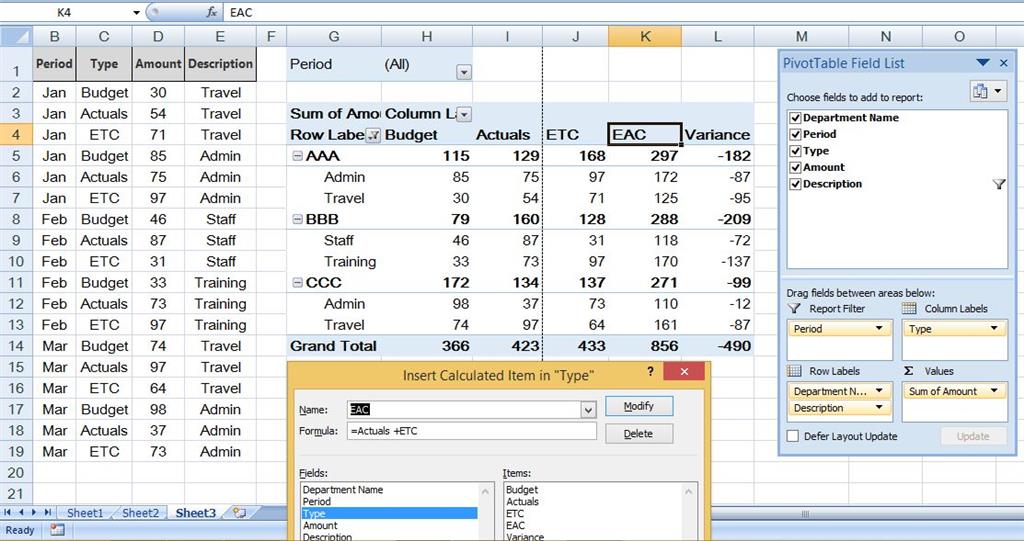Switch to the Sheet2 tab
This screenshot has height=541, width=1024.
click(x=140, y=513)
